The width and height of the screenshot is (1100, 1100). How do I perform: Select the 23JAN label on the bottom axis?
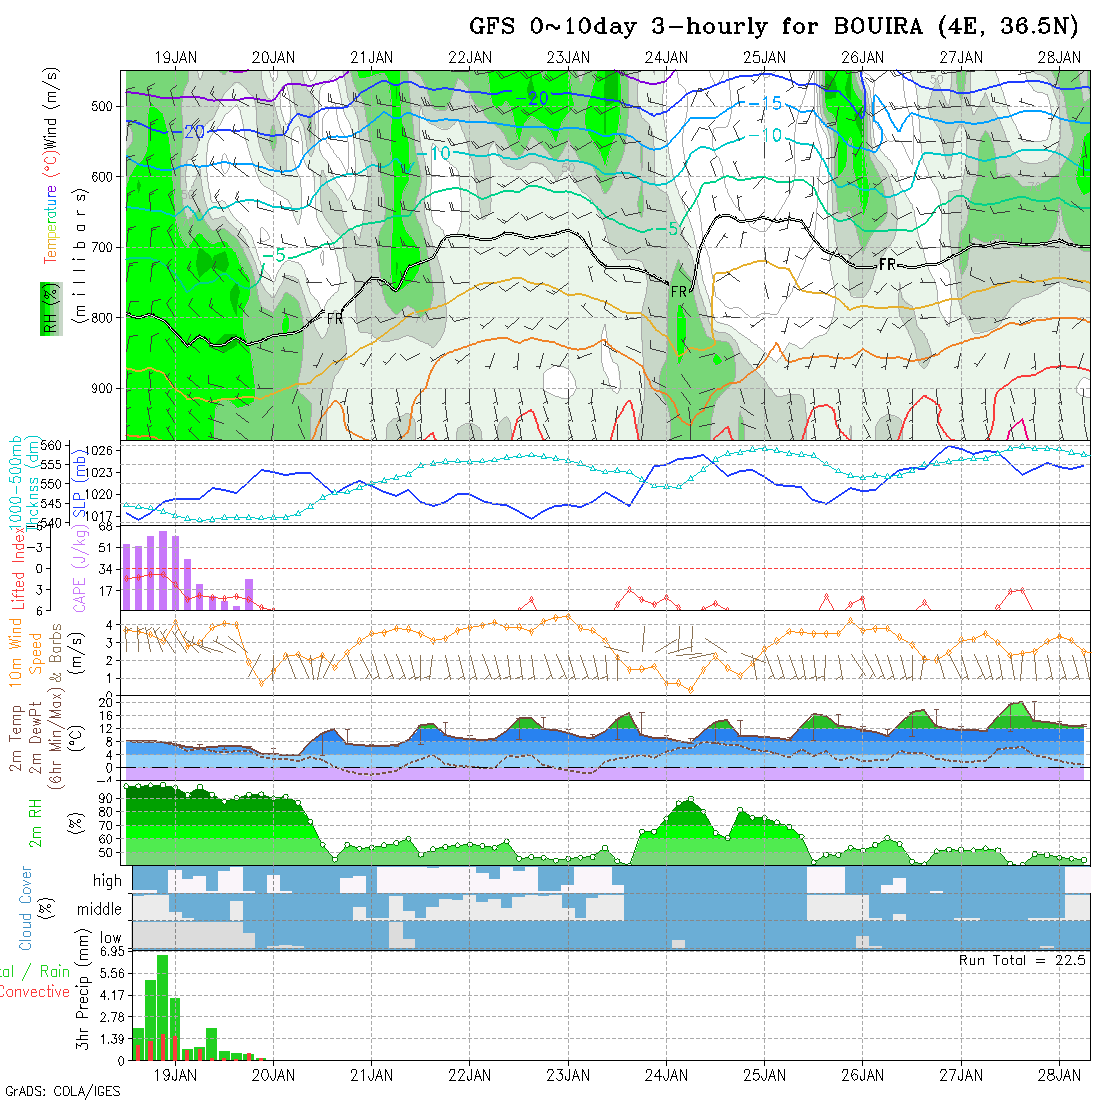567,1075
